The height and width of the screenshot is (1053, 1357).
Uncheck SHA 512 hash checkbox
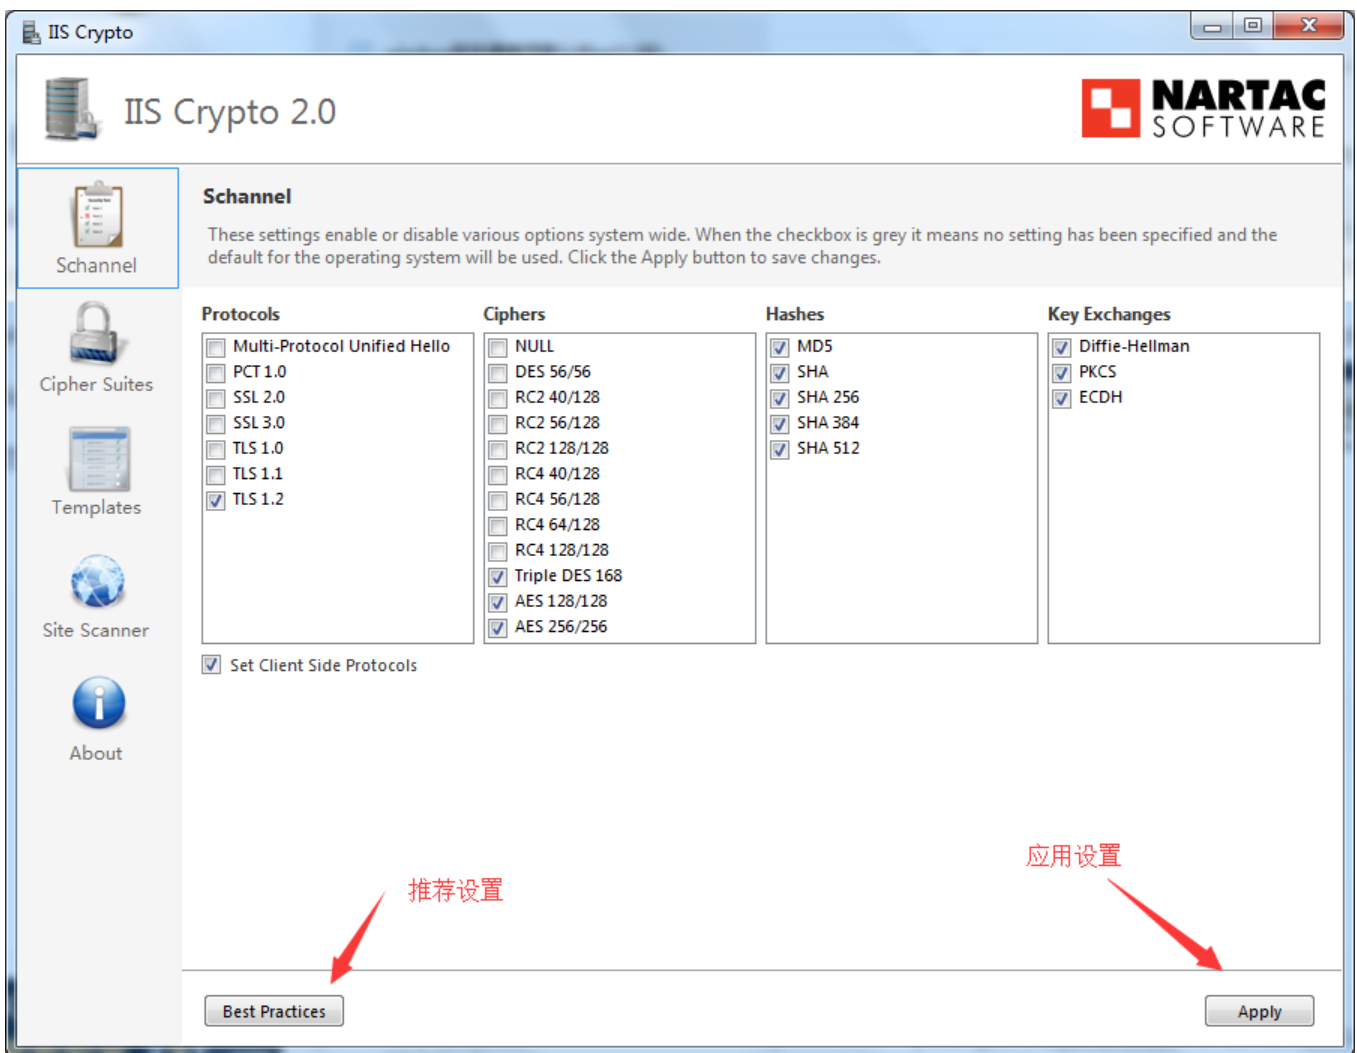779,450
